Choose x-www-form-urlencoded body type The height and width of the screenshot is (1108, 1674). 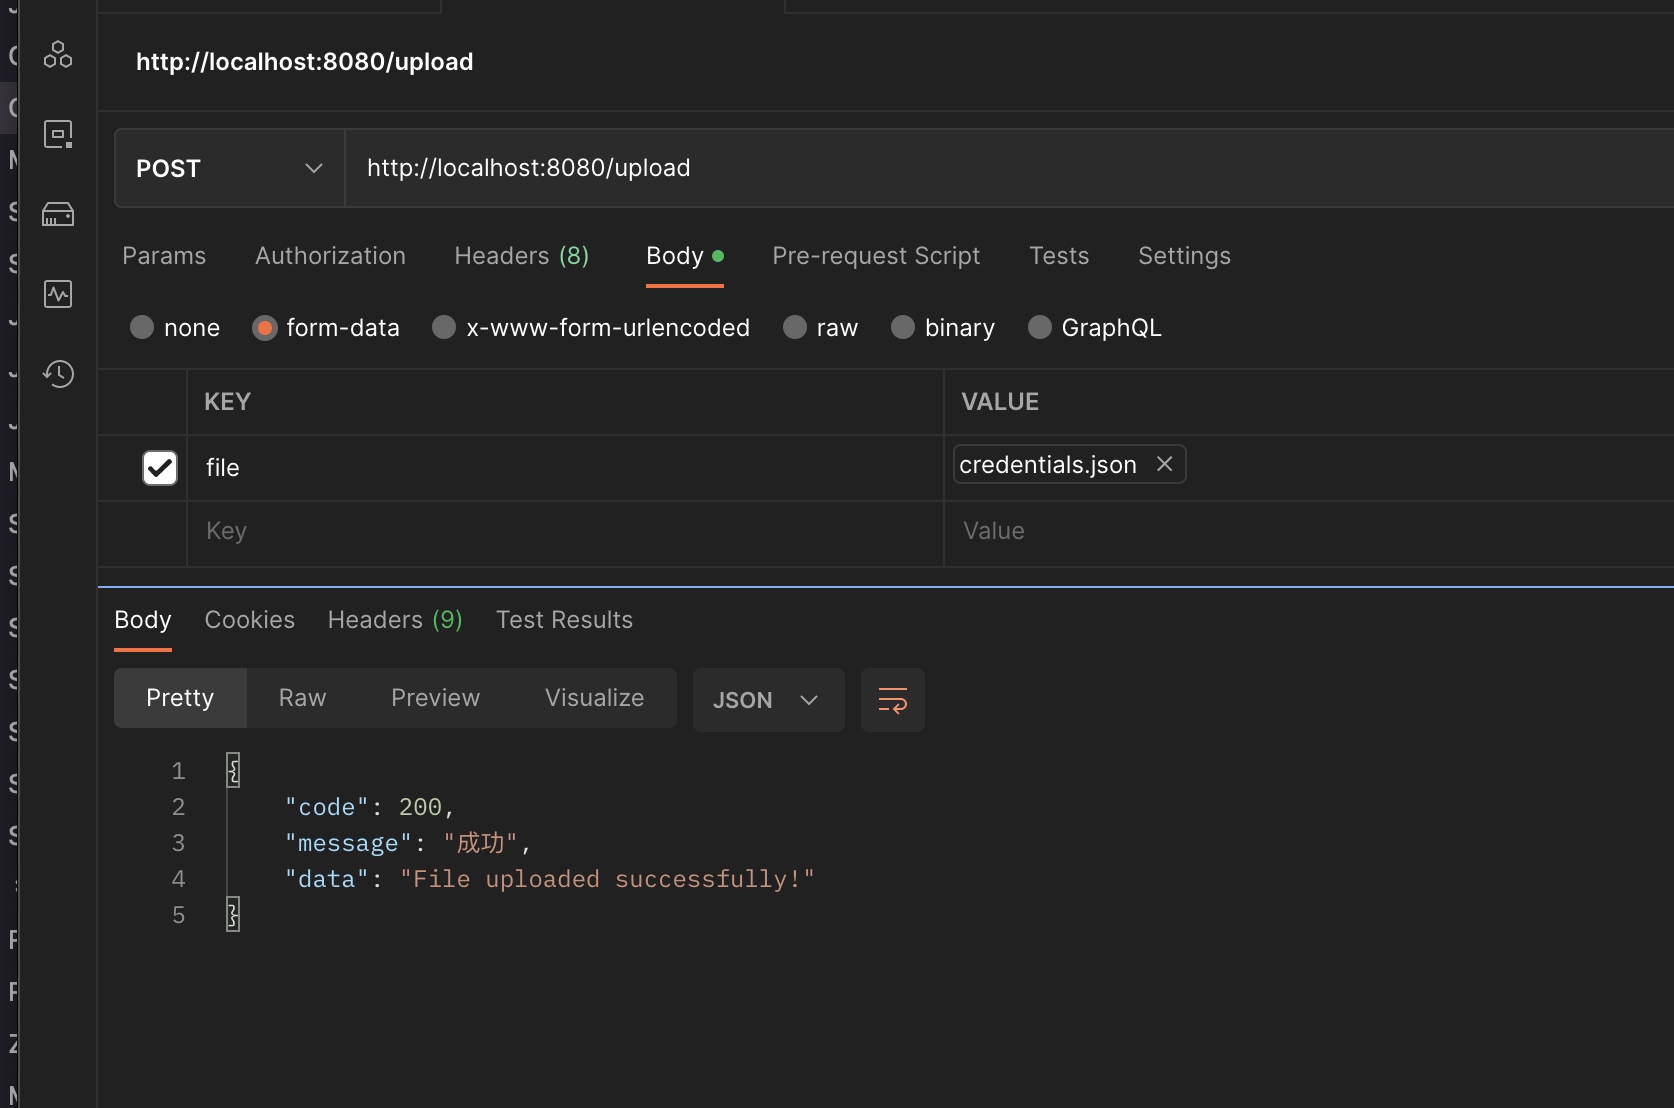pos(444,328)
